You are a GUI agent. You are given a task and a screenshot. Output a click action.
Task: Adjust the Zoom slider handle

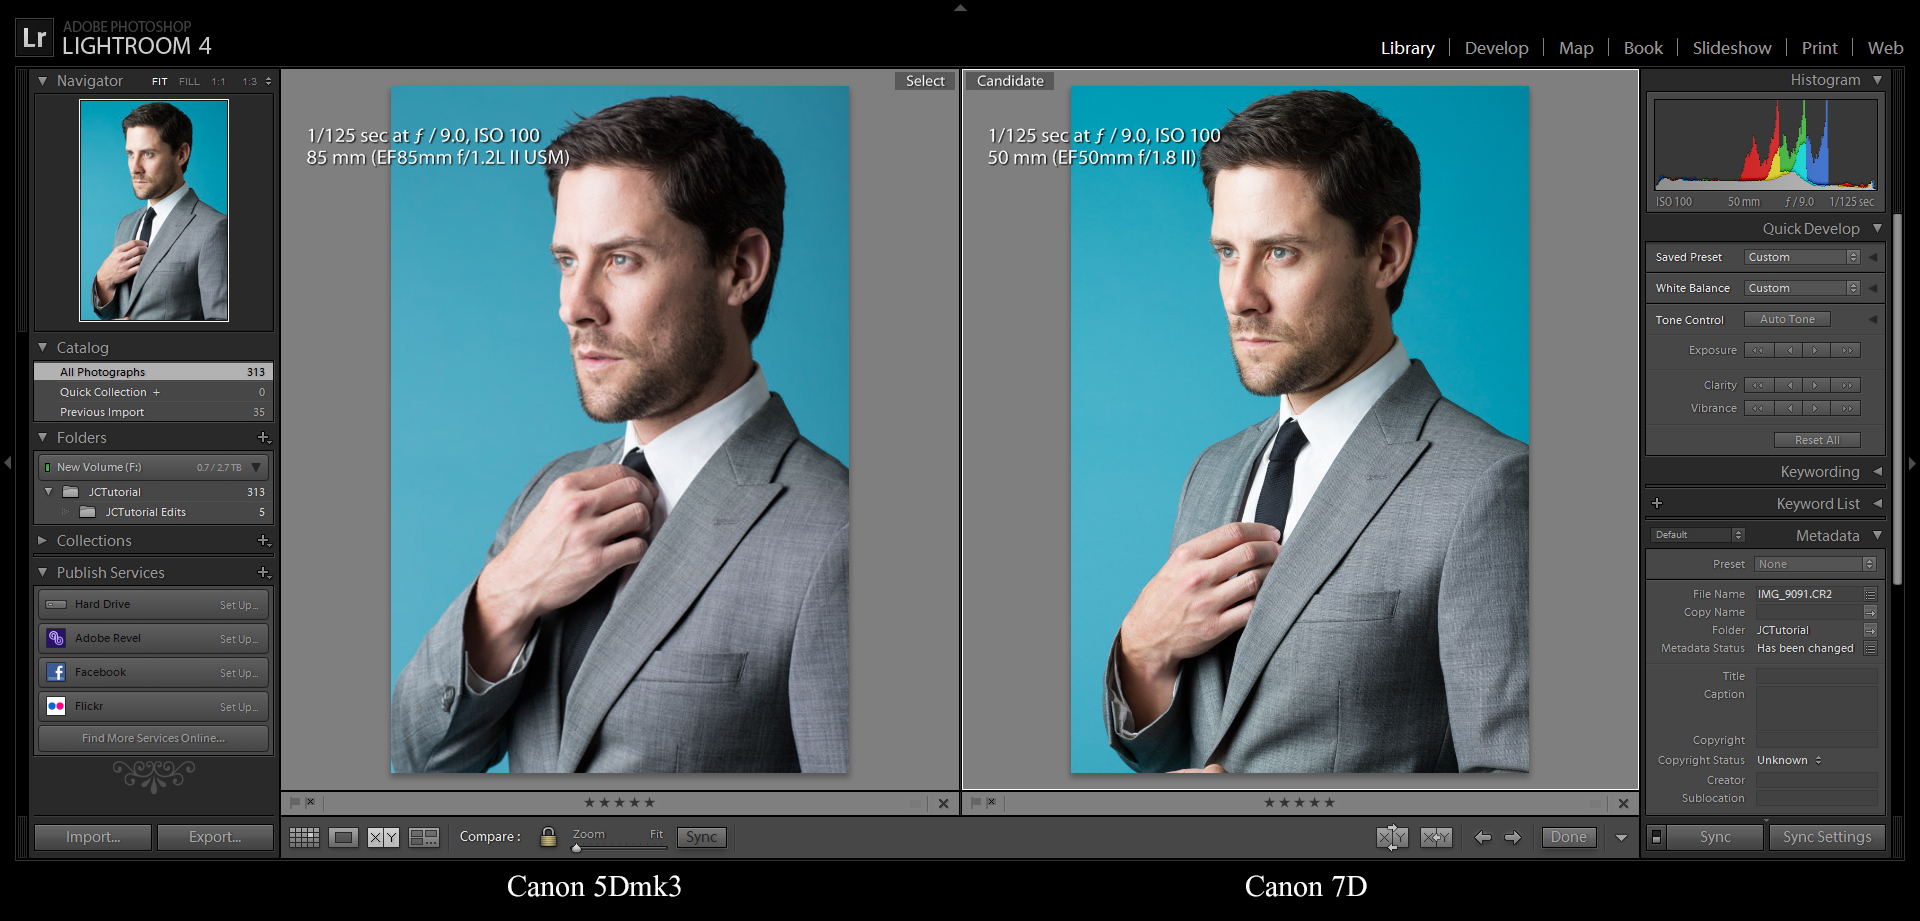click(576, 848)
